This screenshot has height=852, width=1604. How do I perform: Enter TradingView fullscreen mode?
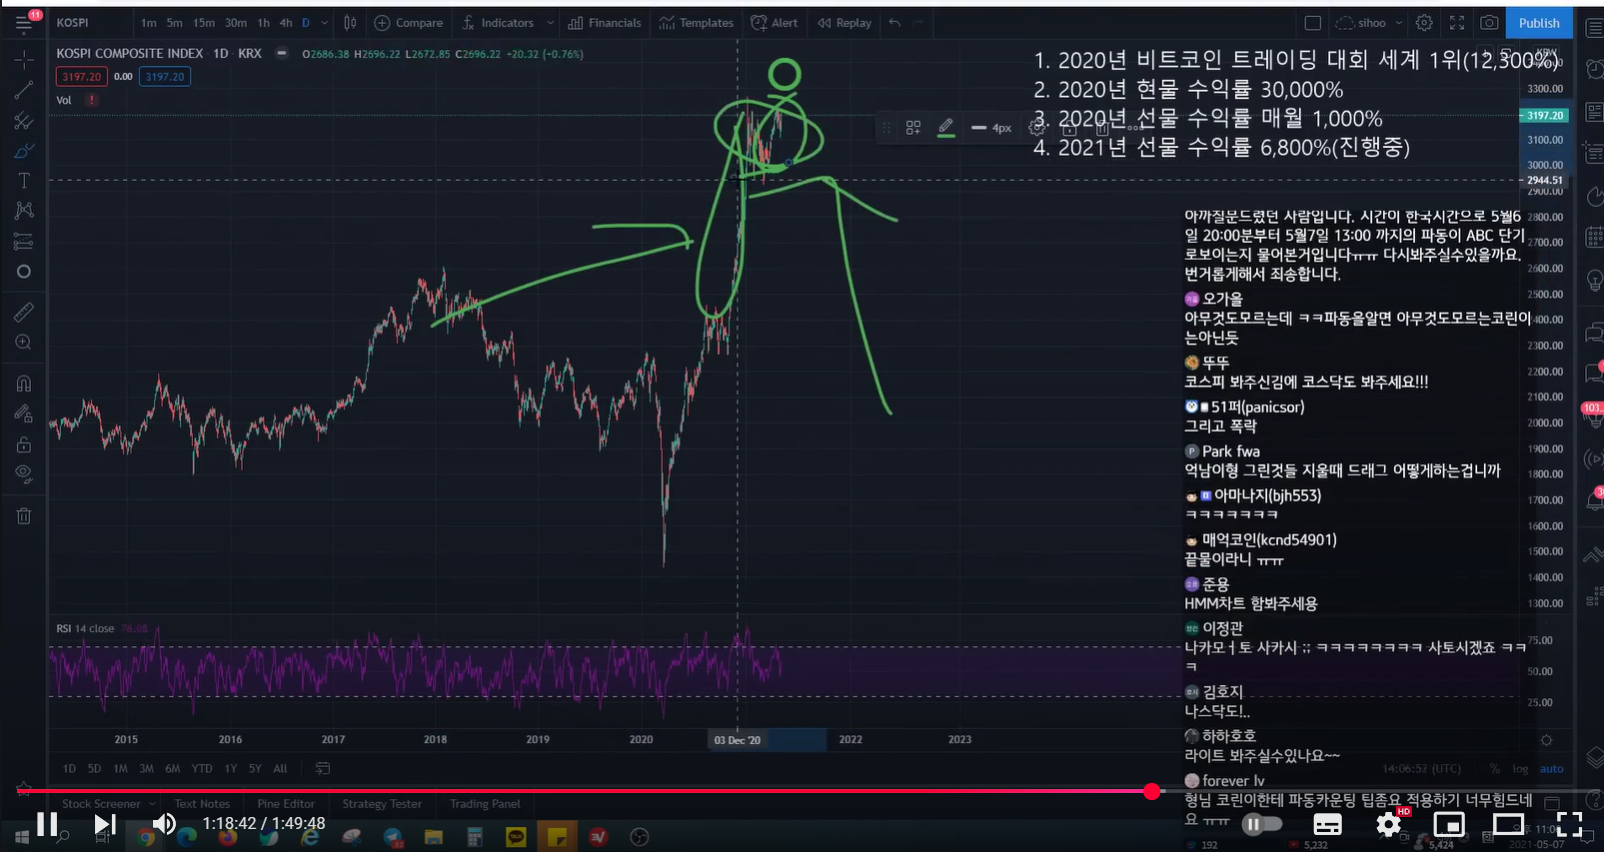point(1457,23)
